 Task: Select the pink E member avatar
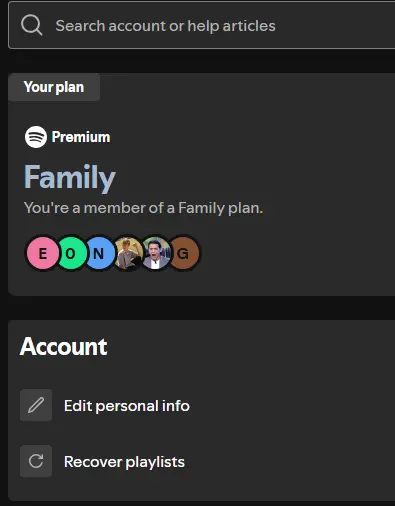pos(42,253)
